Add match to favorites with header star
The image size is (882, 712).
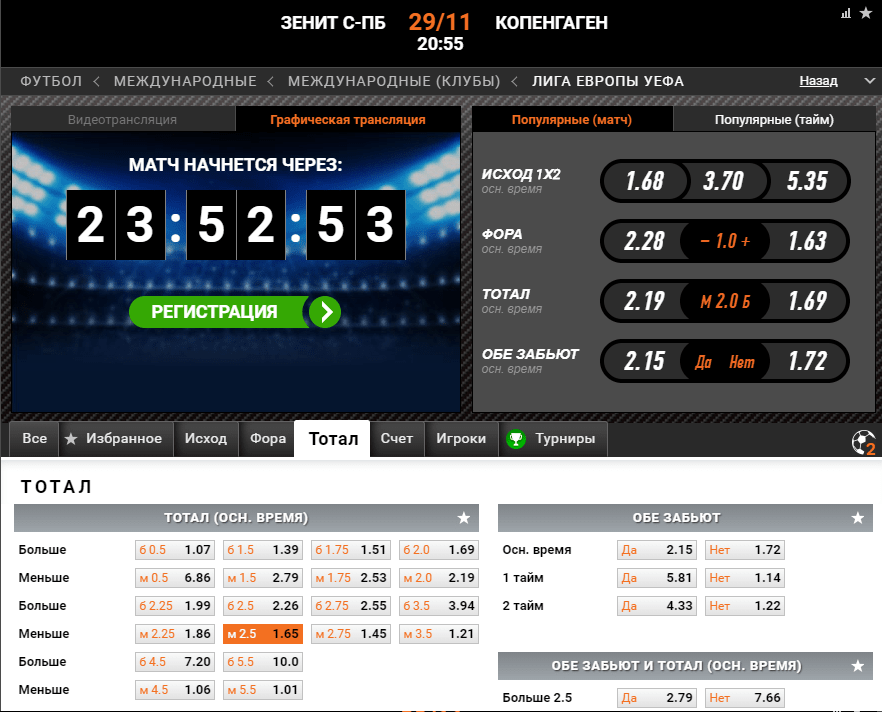tap(866, 13)
